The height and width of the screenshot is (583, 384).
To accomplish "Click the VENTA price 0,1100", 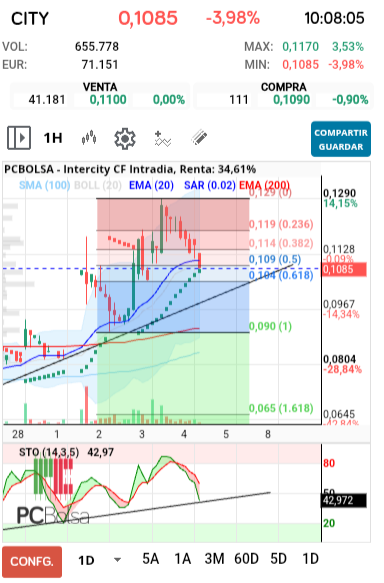I will click(108, 100).
